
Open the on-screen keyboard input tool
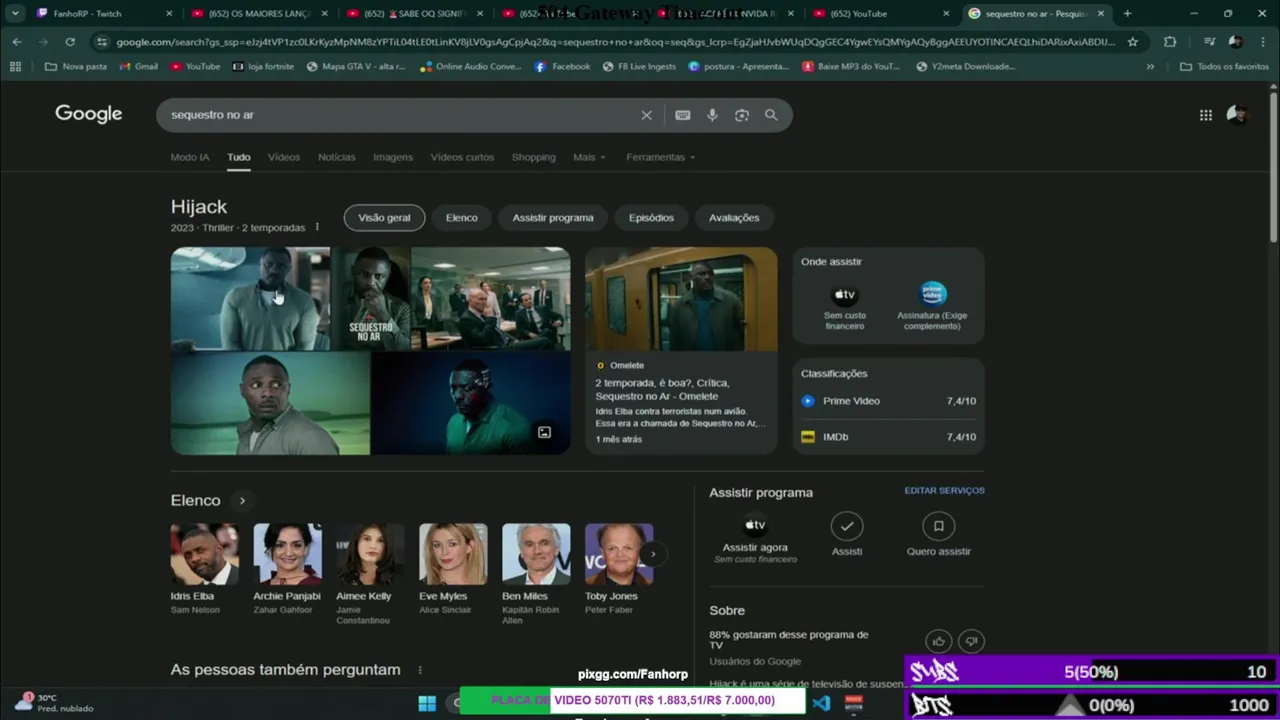[682, 115]
